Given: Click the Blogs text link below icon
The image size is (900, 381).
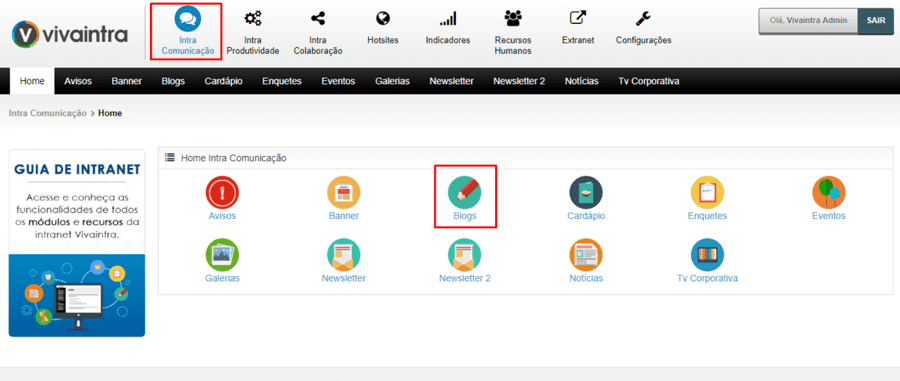Looking at the screenshot, I should (464, 216).
